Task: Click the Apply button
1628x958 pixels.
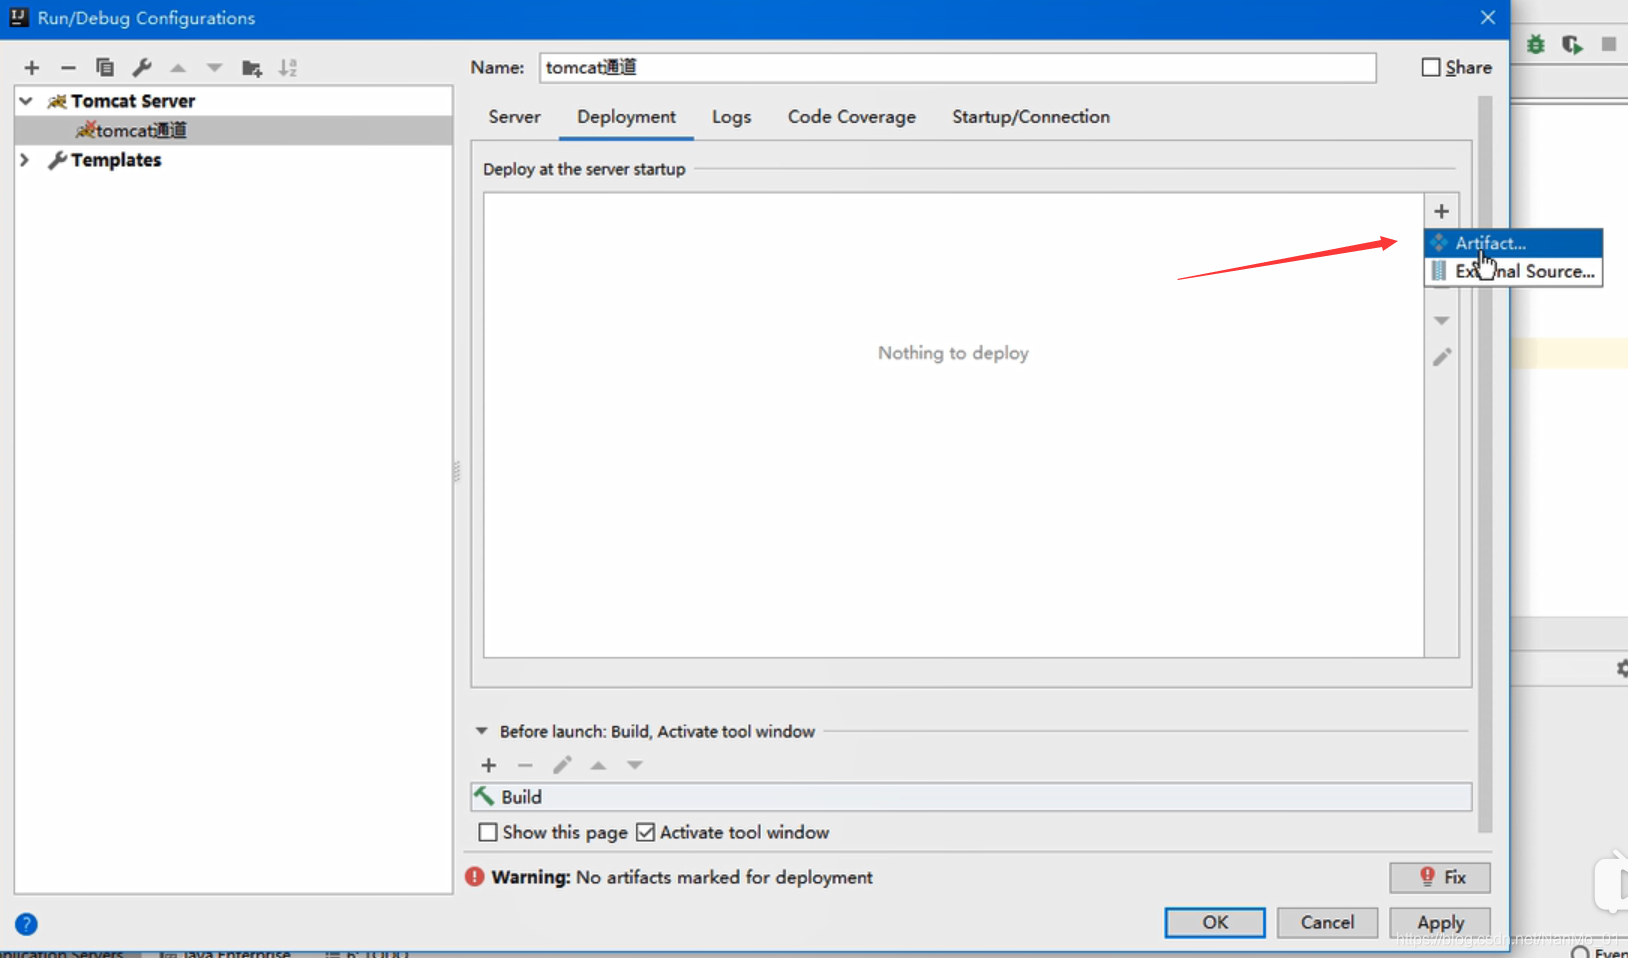Action: coord(1440,922)
